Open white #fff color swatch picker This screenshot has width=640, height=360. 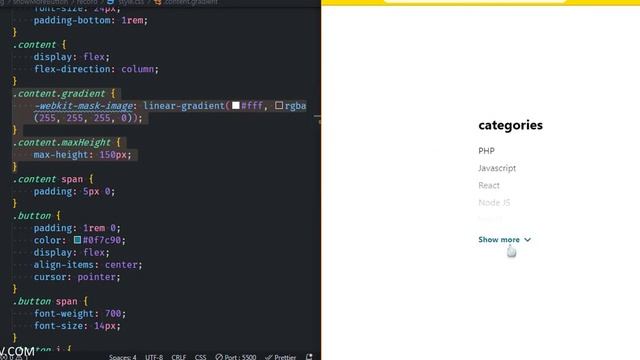click(x=236, y=106)
